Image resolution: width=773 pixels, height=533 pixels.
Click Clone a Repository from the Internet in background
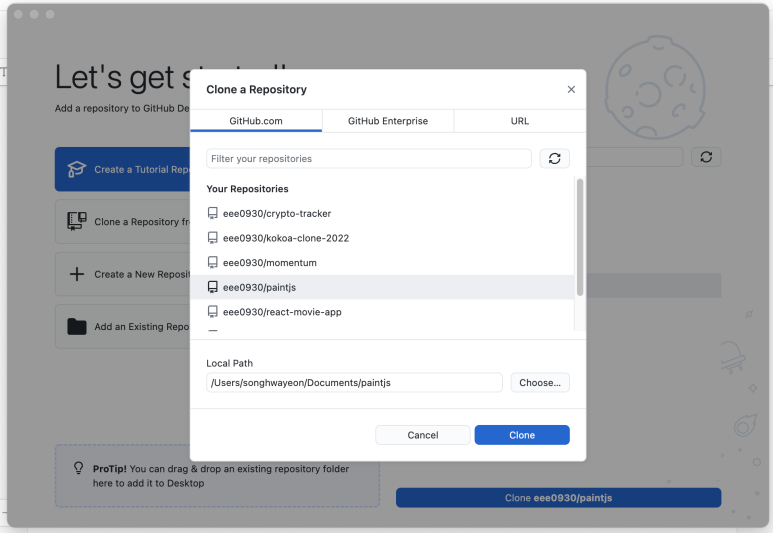click(x=122, y=222)
